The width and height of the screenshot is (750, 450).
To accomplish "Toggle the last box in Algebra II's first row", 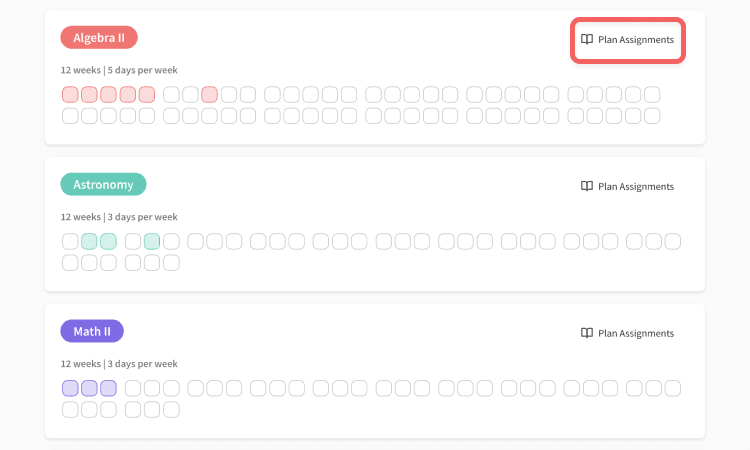I will pos(652,94).
